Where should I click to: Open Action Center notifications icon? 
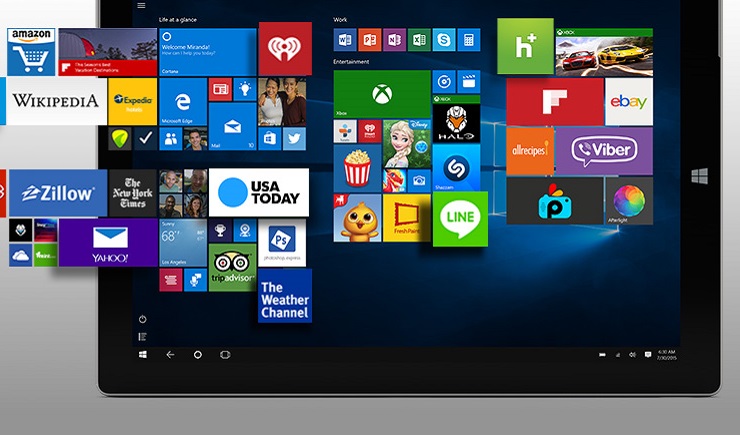(x=648, y=354)
